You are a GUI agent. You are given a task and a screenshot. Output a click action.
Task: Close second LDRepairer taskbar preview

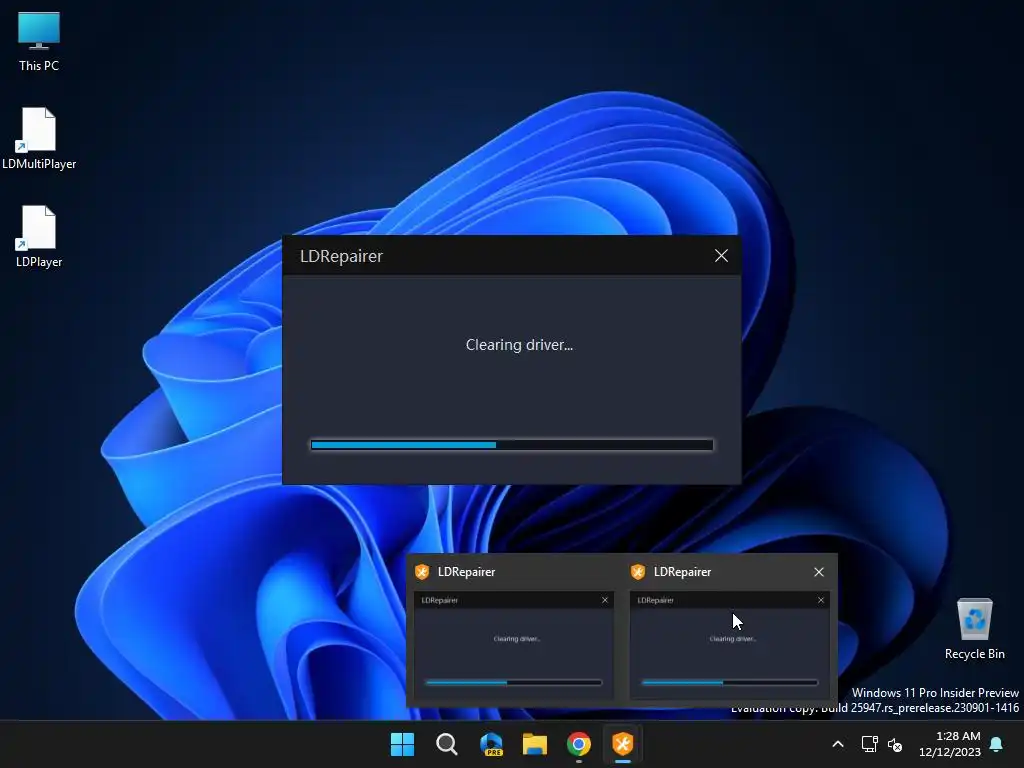coord(819,572)
